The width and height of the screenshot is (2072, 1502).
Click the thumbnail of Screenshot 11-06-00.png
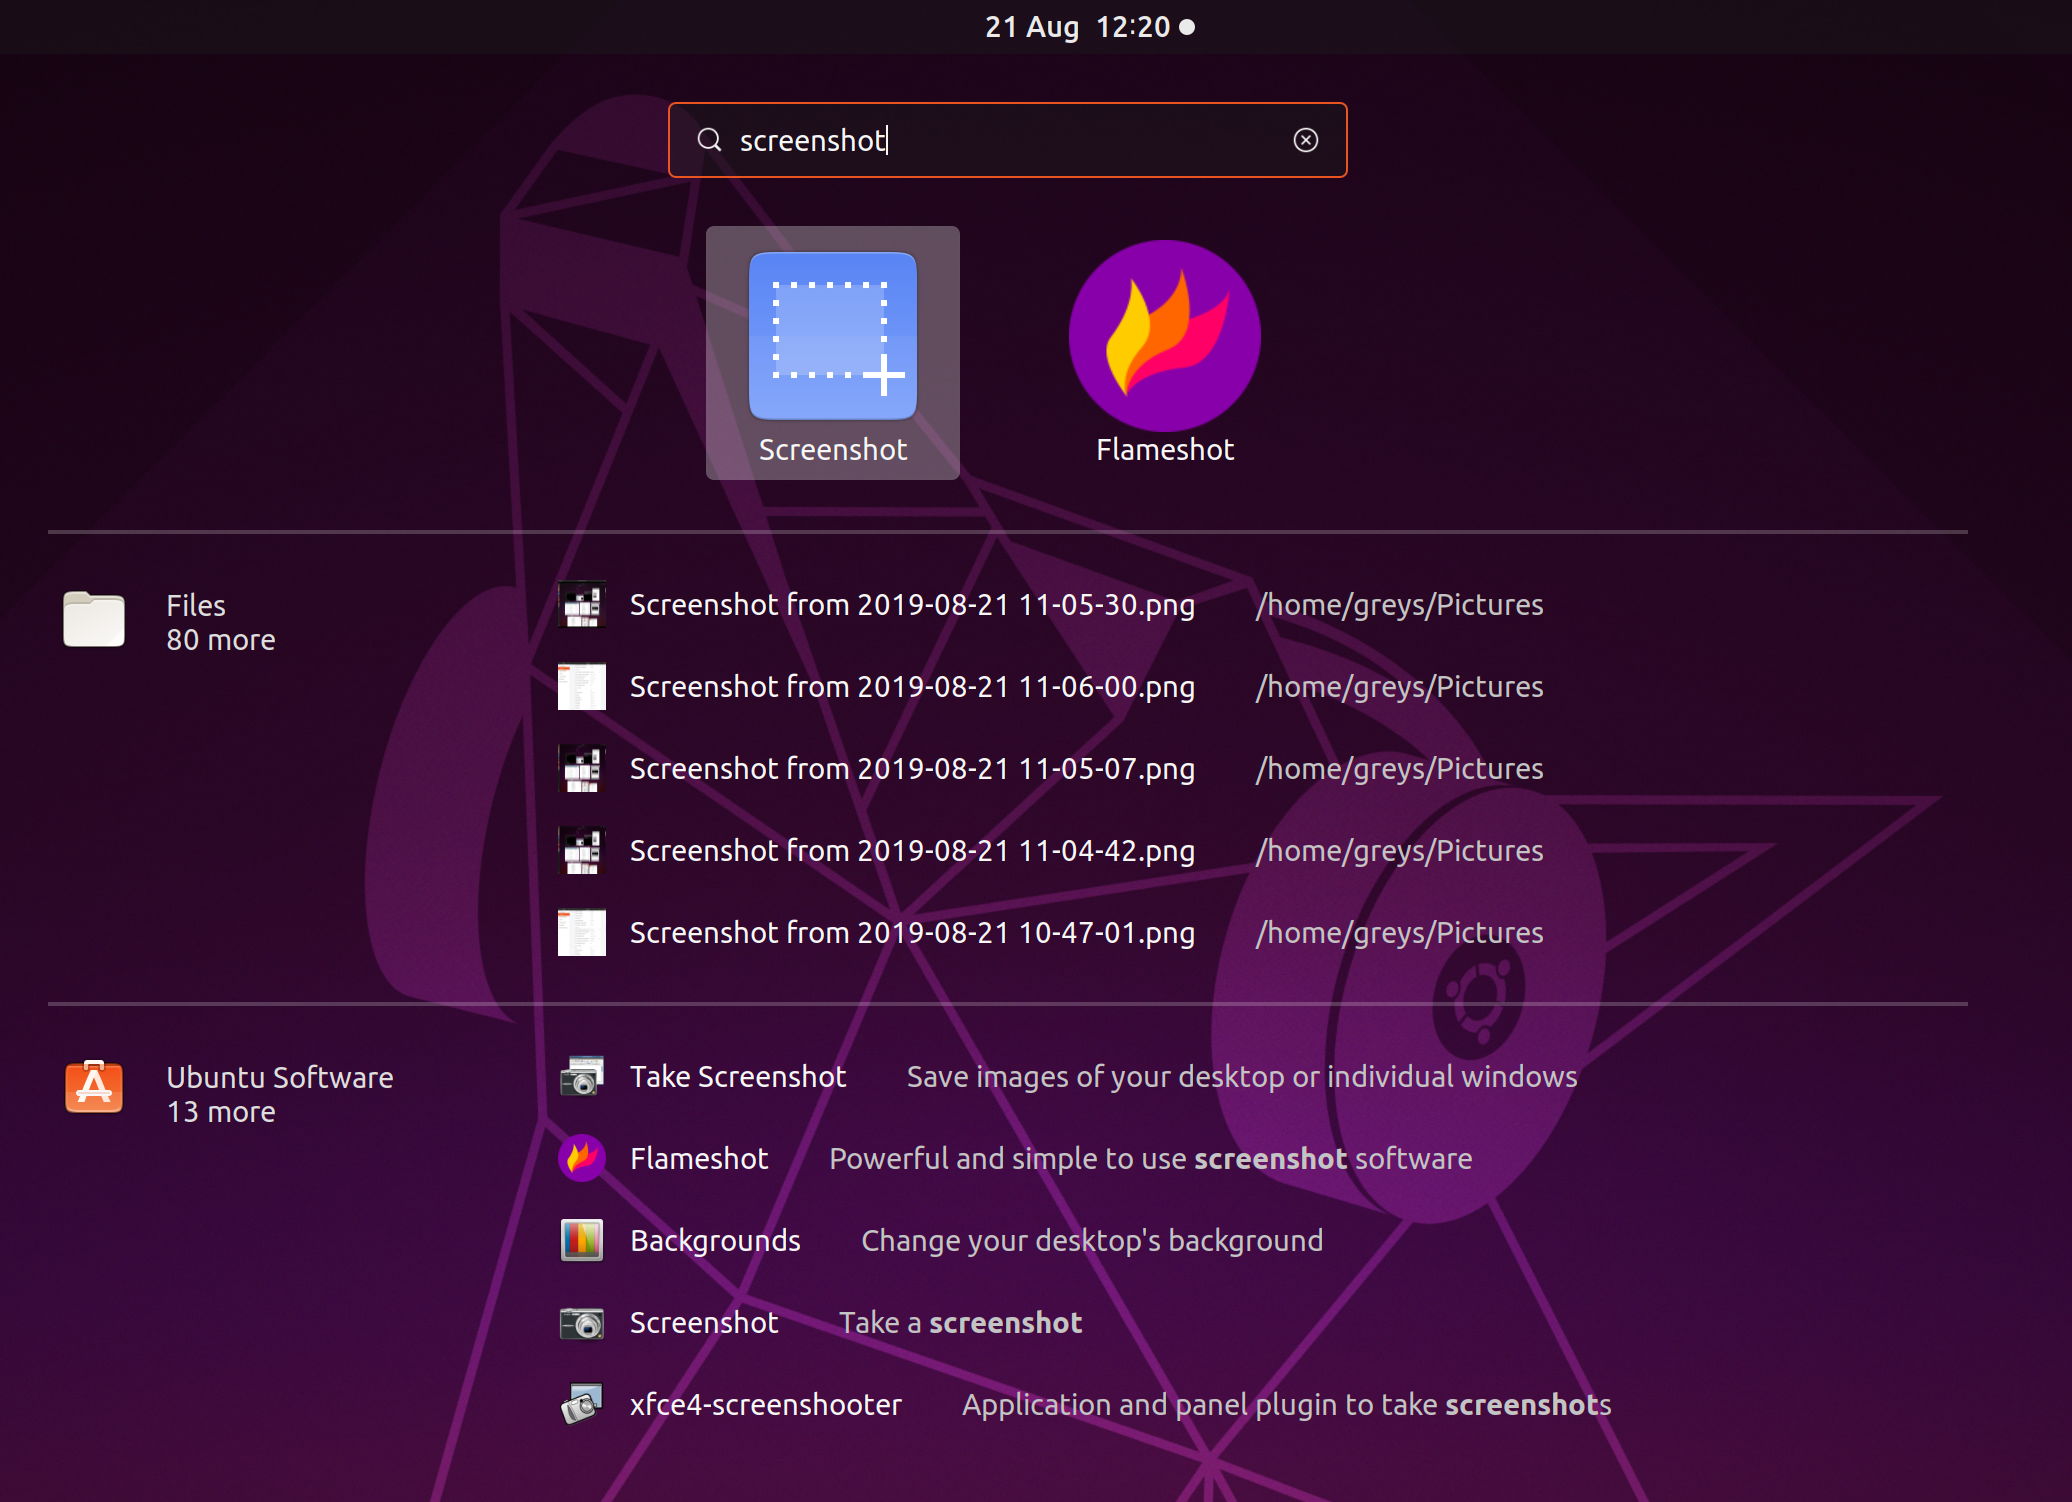tap(582, 686)
